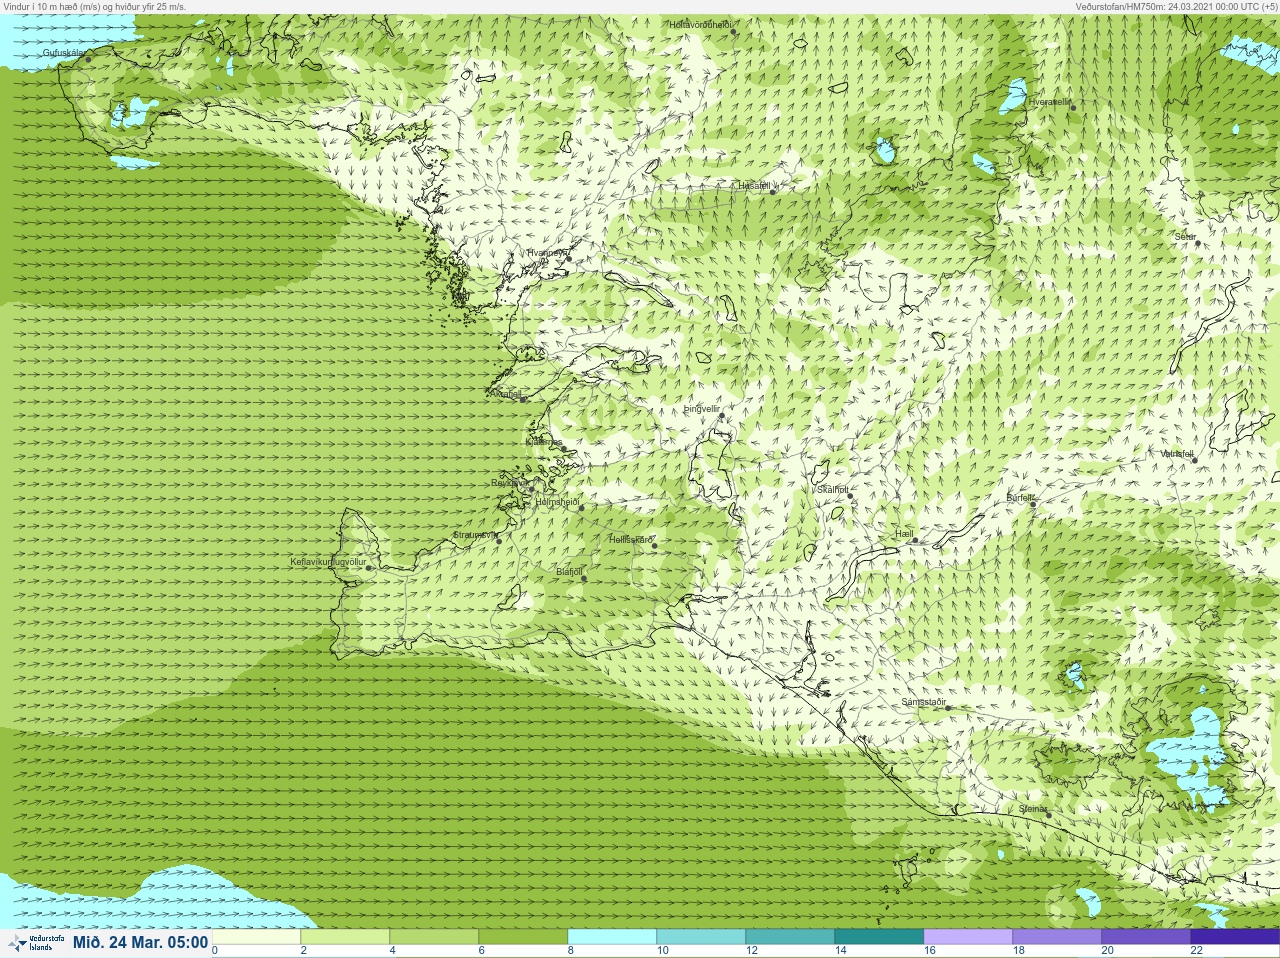Click the Bláfjöll station label

(569, 572)
